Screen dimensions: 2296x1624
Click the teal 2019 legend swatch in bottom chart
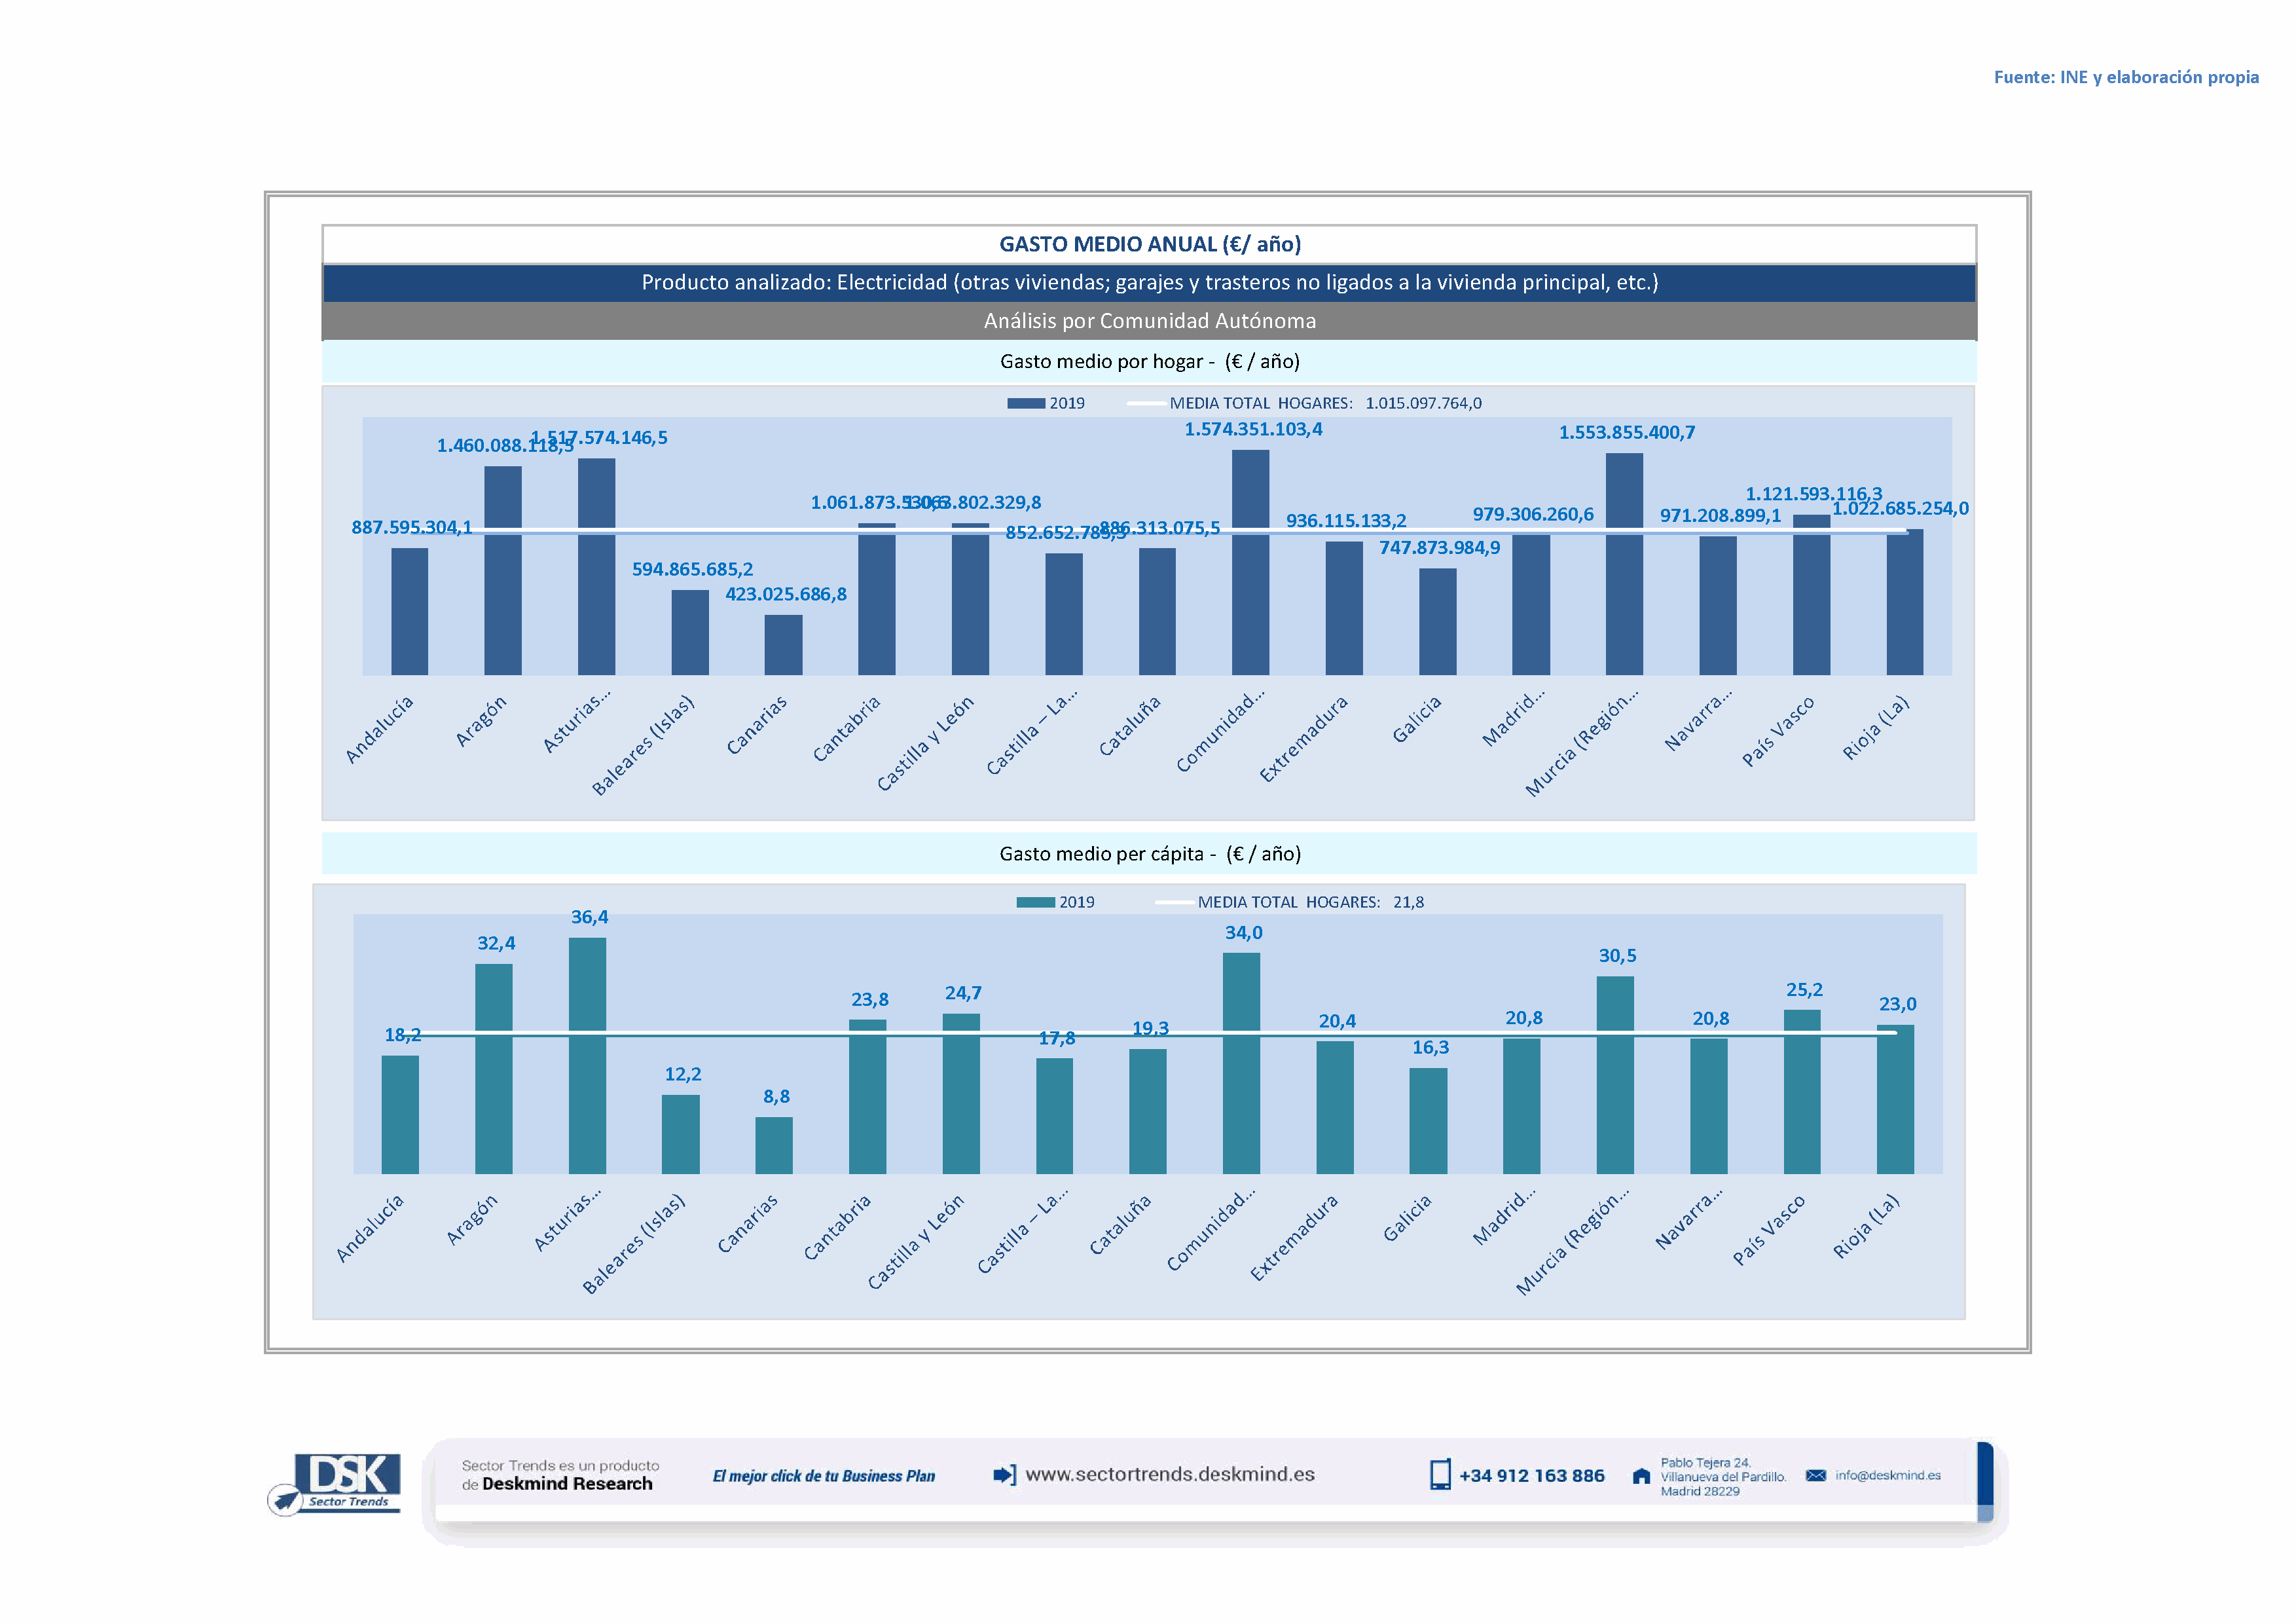(1035, 902)
